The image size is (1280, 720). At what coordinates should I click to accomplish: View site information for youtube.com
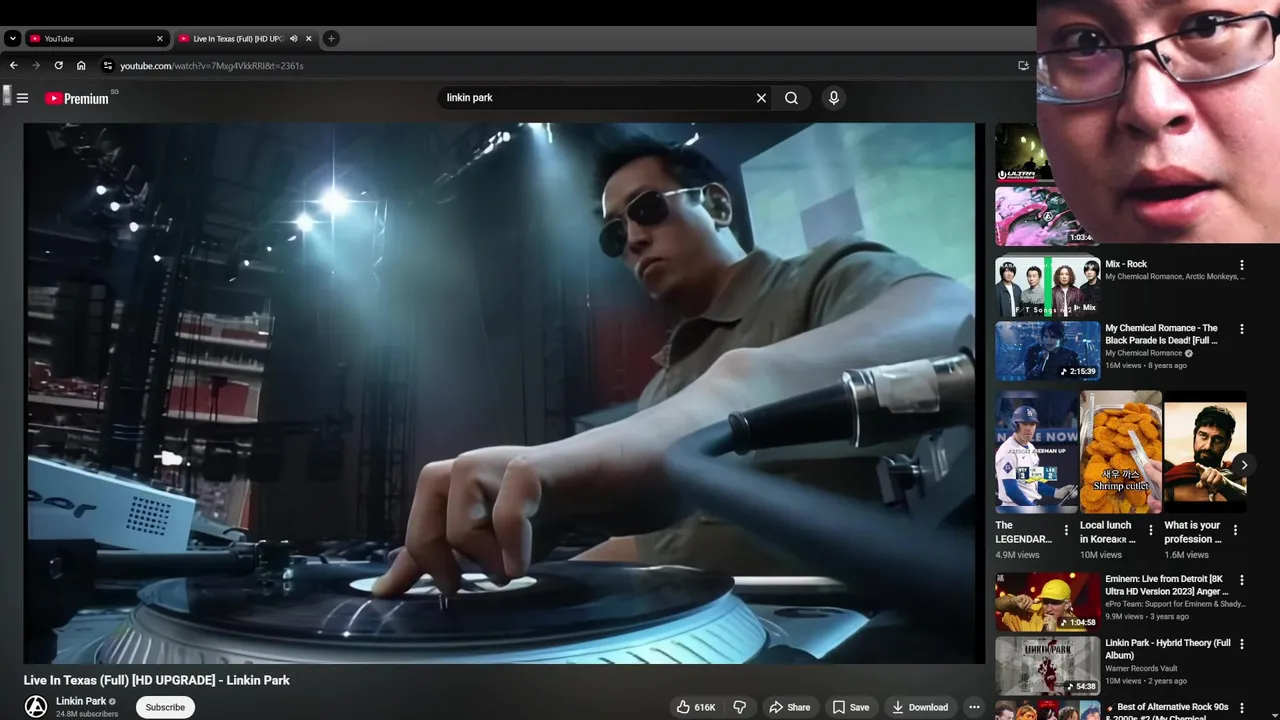pyautogui.click(x=108, y=66)
